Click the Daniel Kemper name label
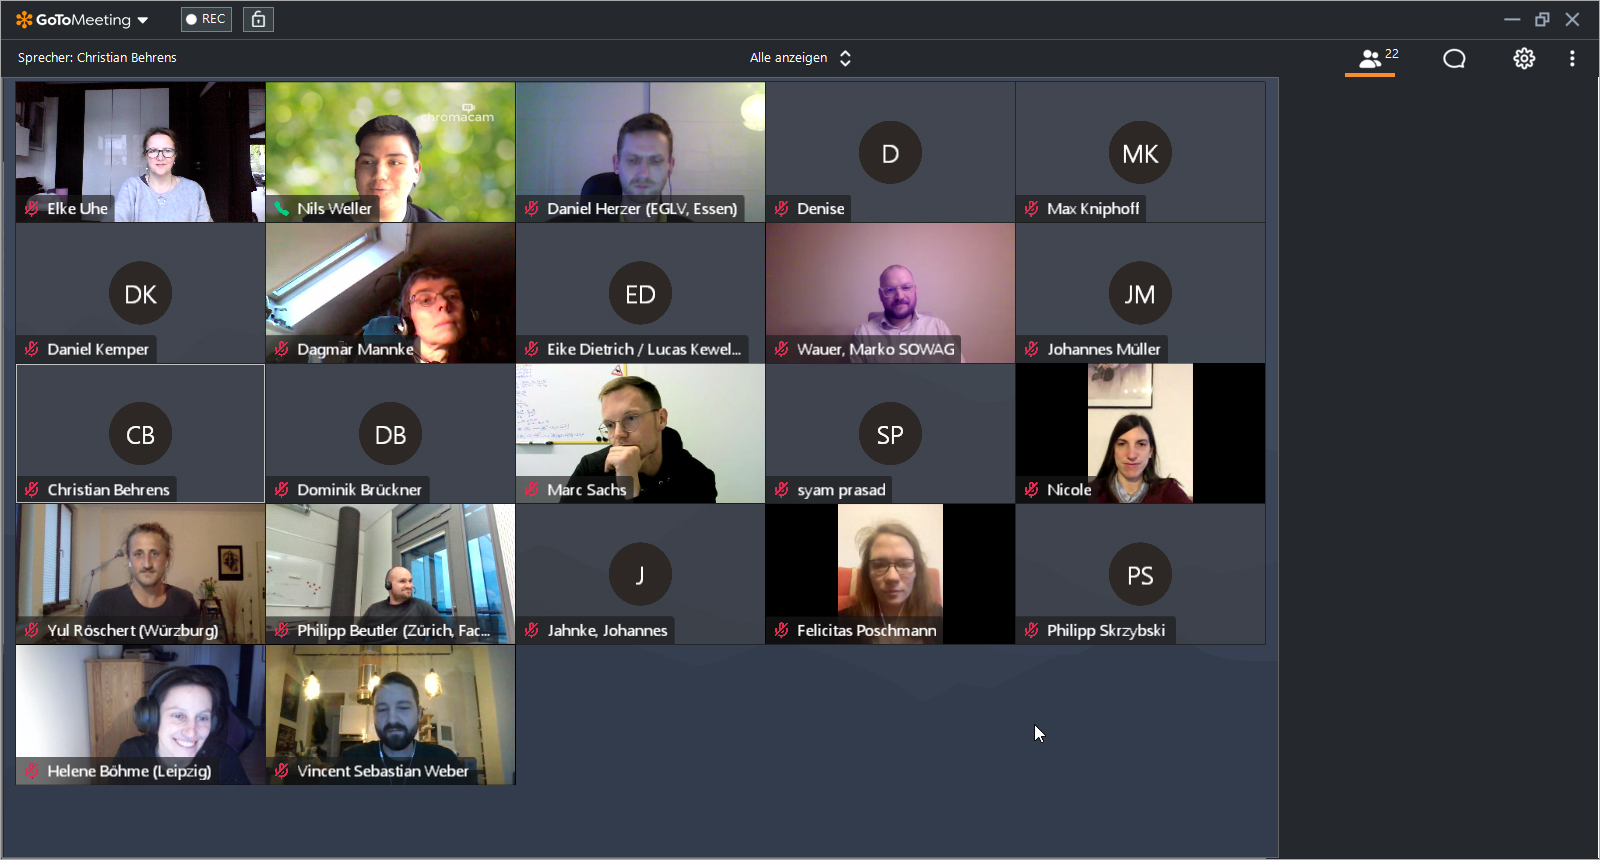Image resolution: width=1600 pixels, height=860 pixels. tap(98, 349)
